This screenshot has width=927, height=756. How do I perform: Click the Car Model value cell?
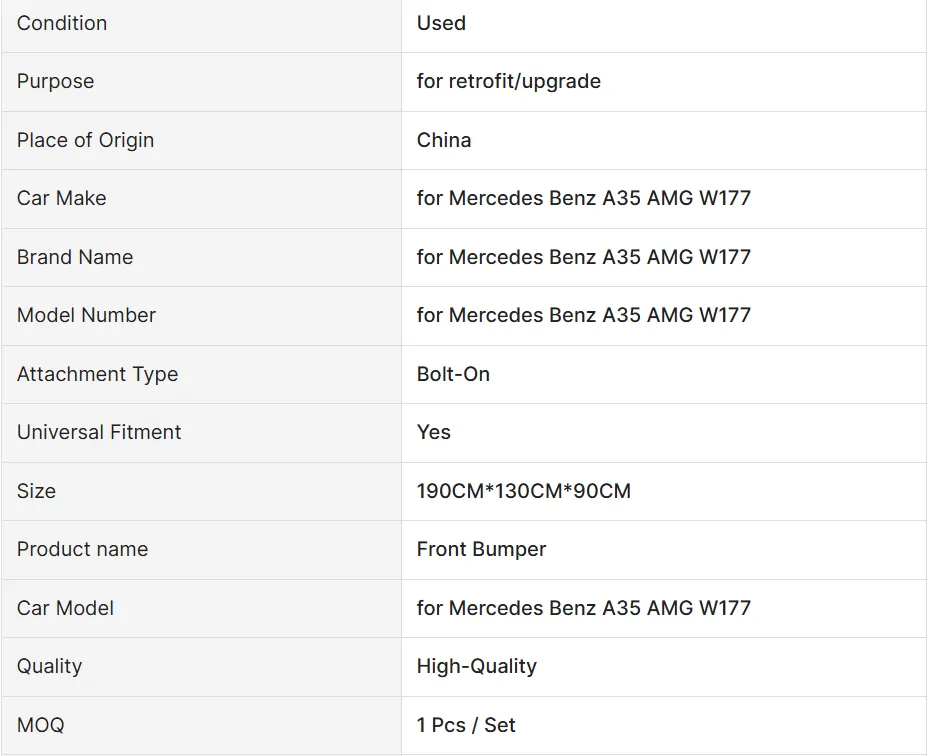coord(583,608)
